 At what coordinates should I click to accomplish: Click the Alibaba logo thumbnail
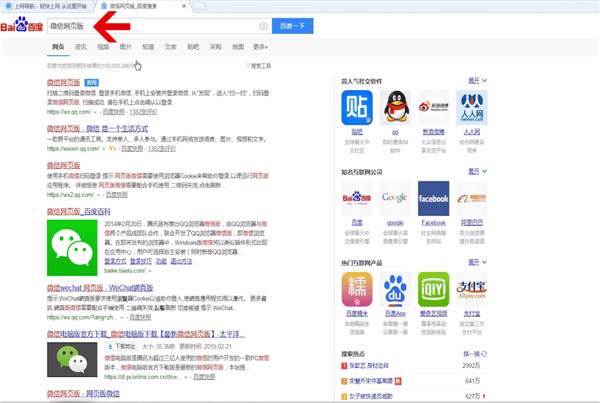pos(472,198)
